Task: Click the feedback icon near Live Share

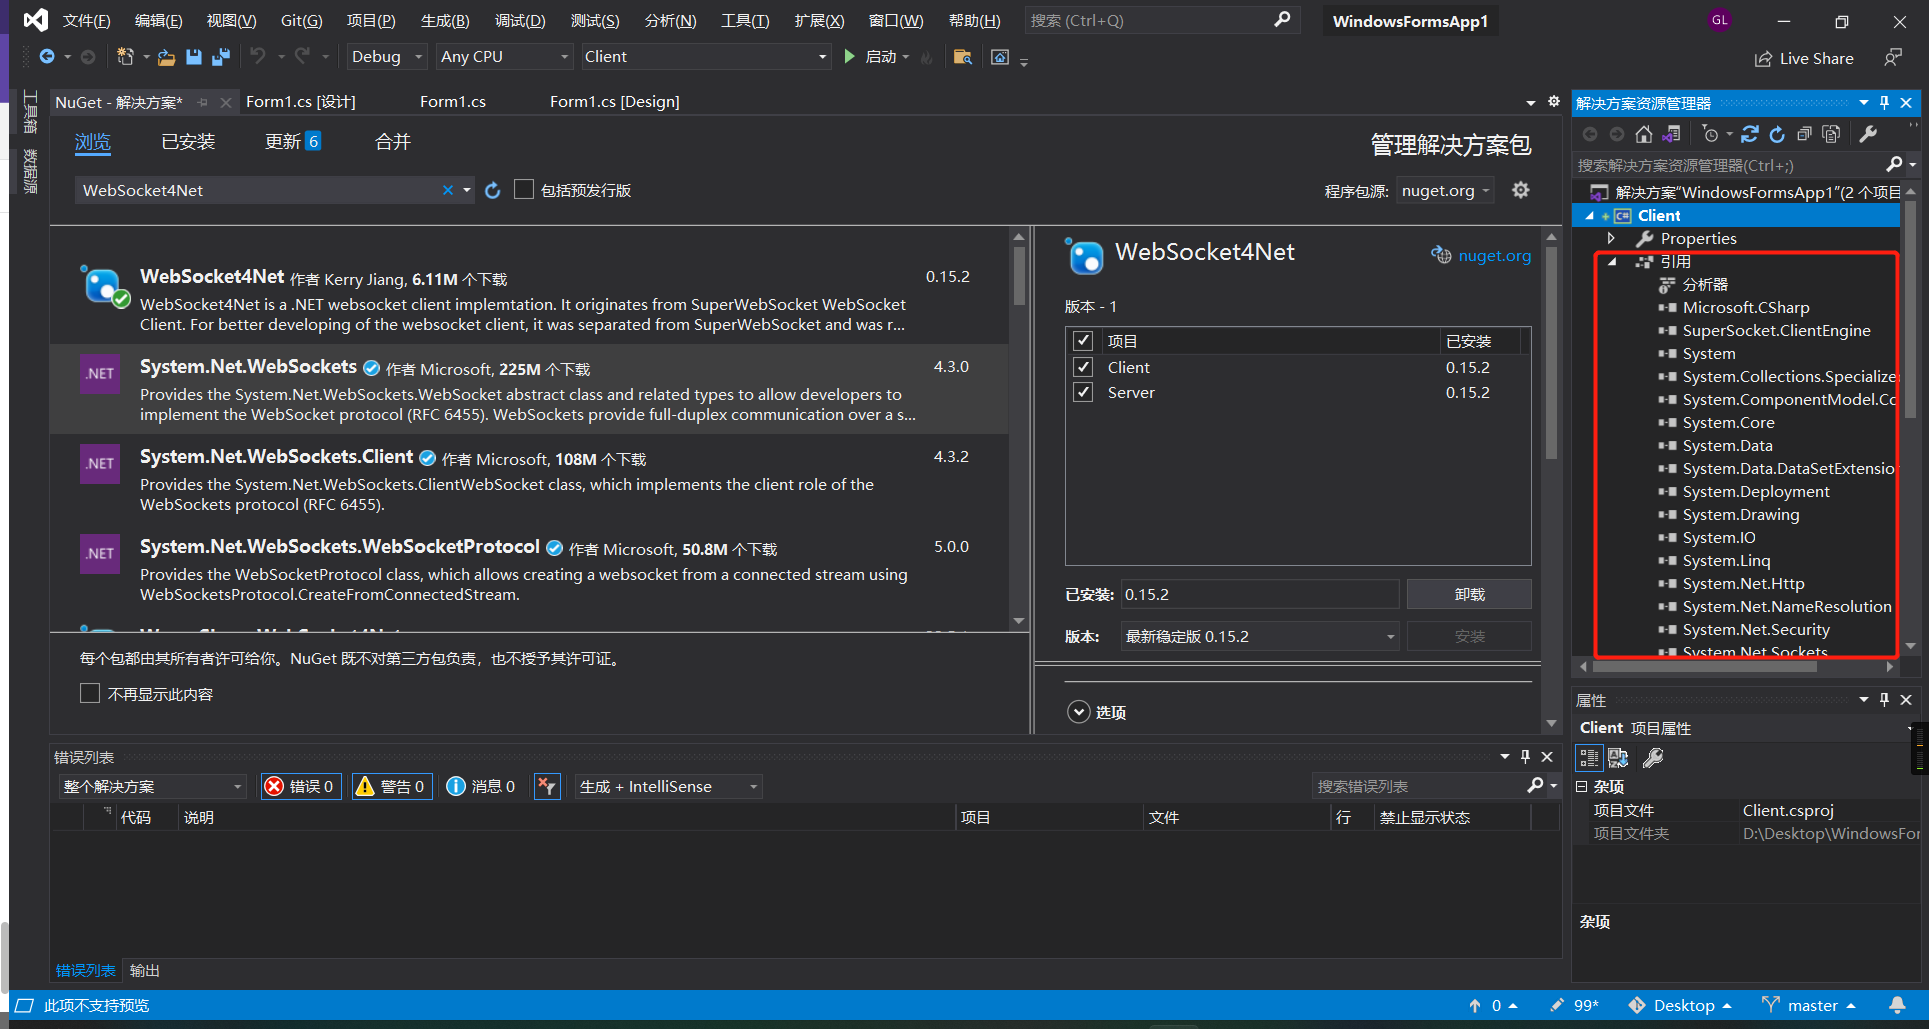Action: [x=1893, y=58]
